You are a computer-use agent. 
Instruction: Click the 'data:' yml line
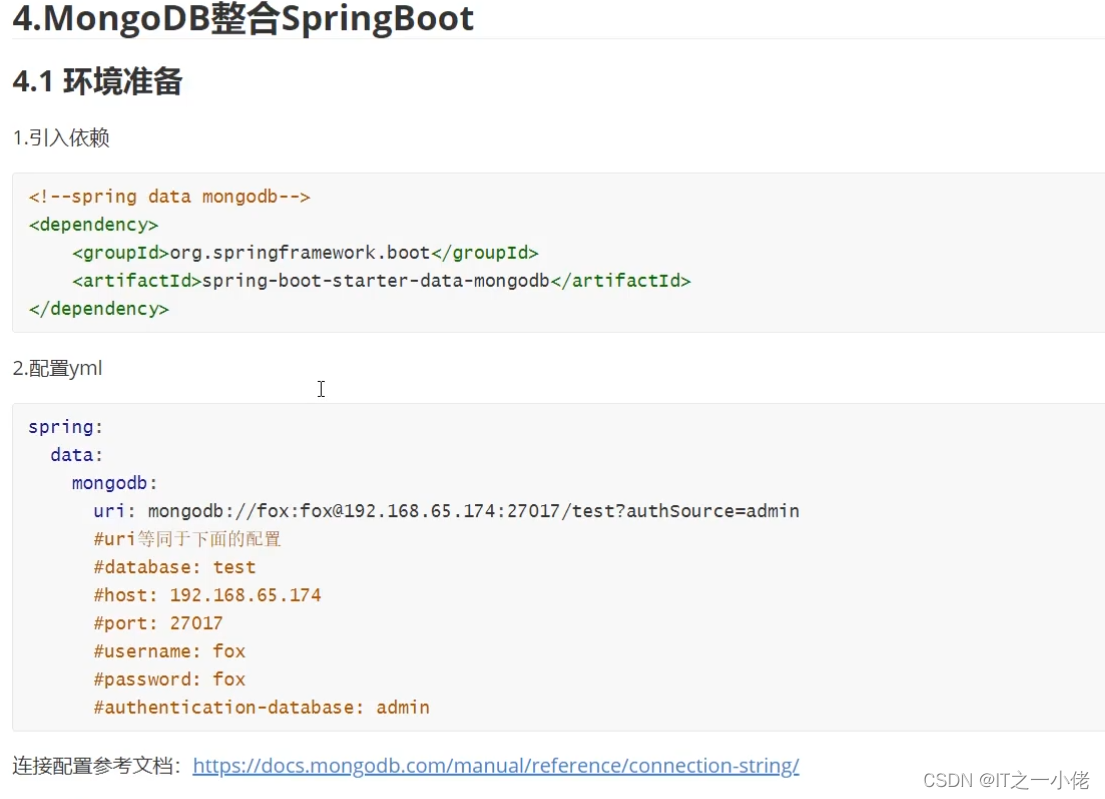pos(77,455)
